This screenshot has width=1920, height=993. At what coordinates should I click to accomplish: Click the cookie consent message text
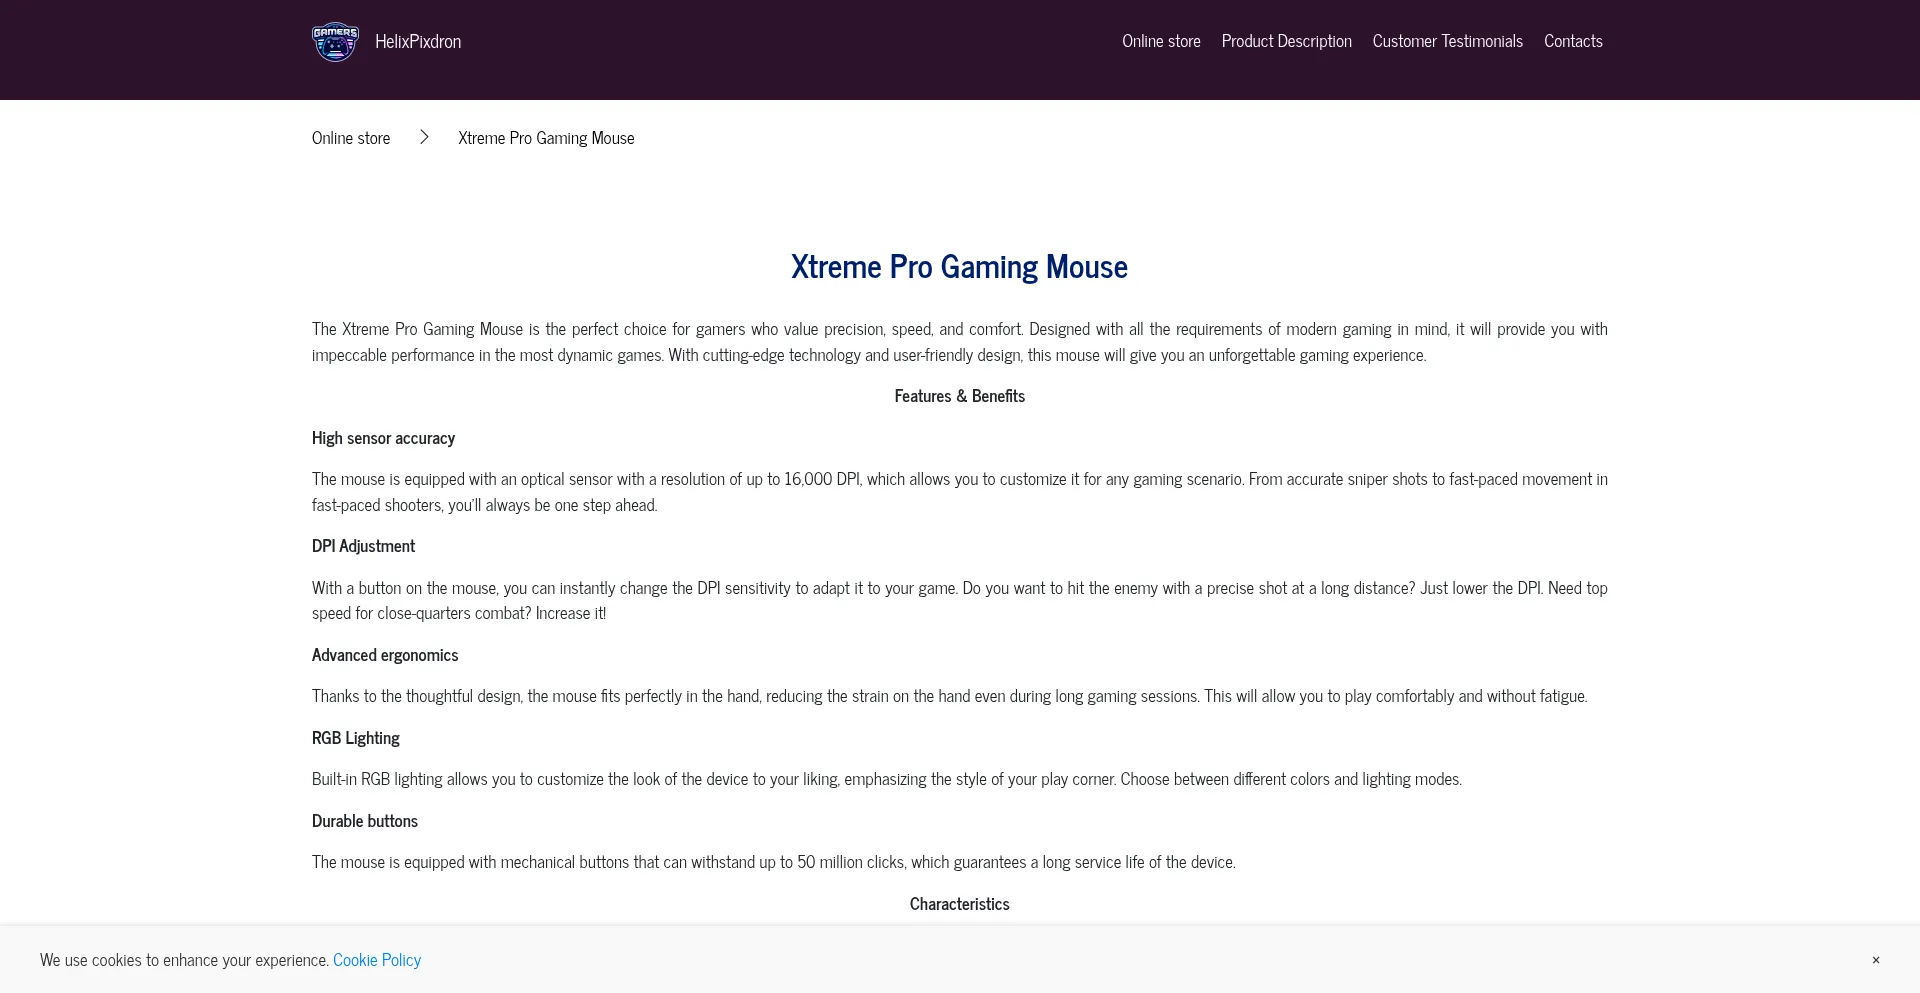(185, 959)
